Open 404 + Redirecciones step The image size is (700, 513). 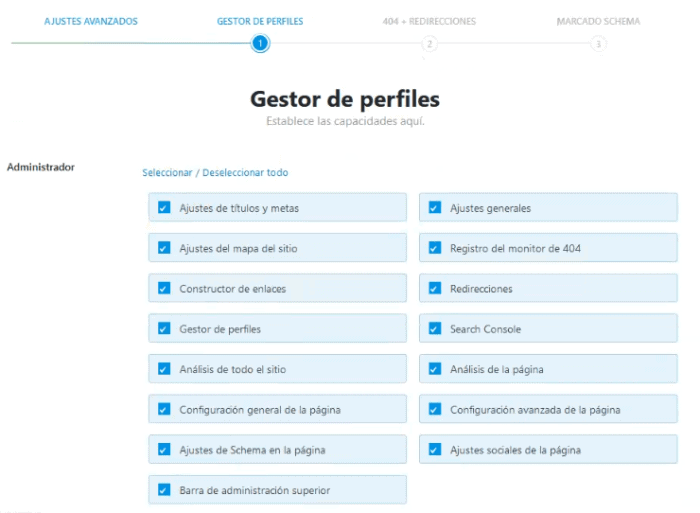pyautogui.click(x=429, y=21)
